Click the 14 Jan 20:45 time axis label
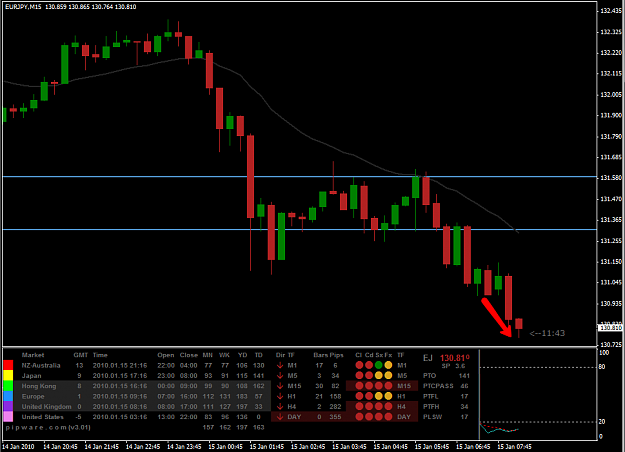The height and width of the screenshot is (452, 625). 60,447
